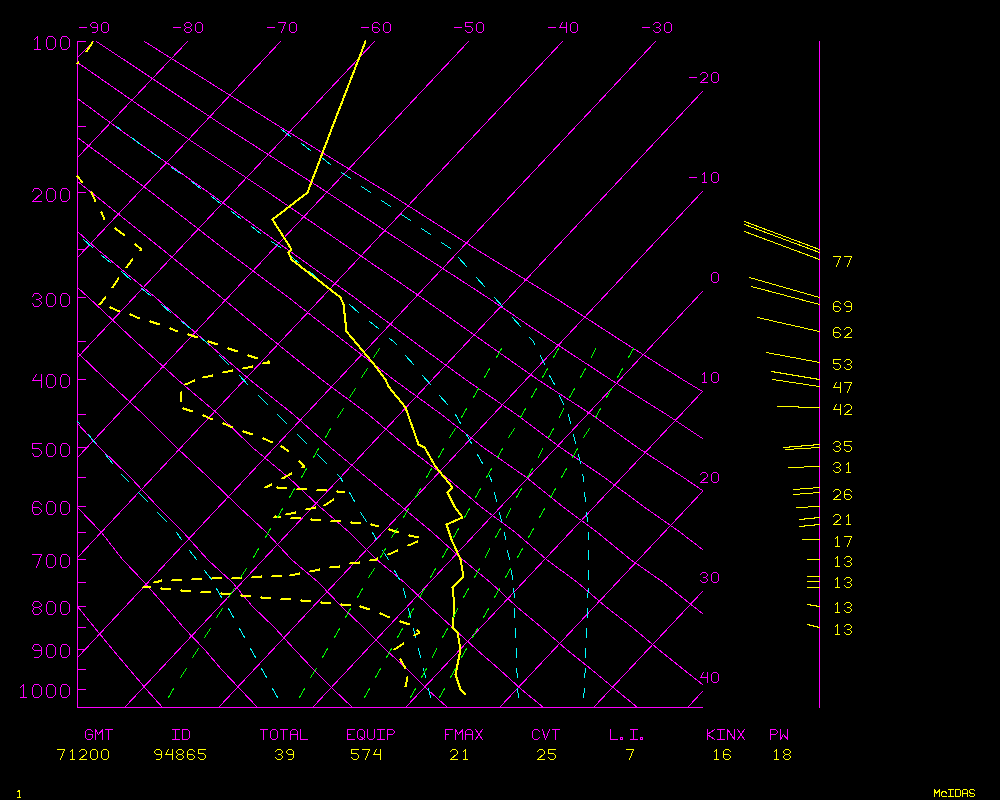Select the 500 pressure level label
The height and width of the screenshot is (800, 1000).
click(x=50, y=450)
